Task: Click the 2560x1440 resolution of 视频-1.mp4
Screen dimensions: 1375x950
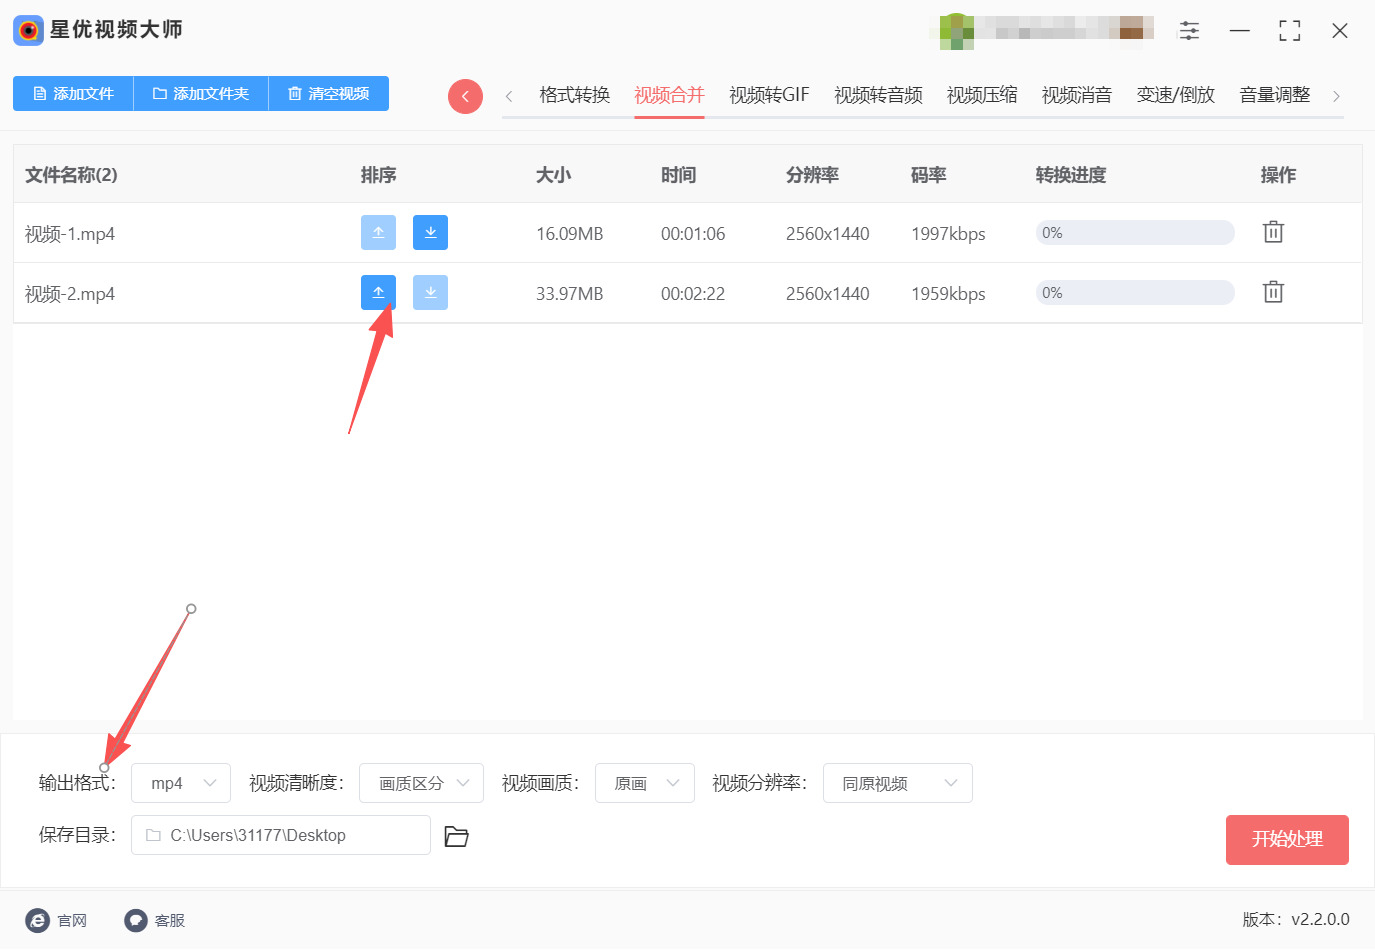Action: (x=828, y=234)
